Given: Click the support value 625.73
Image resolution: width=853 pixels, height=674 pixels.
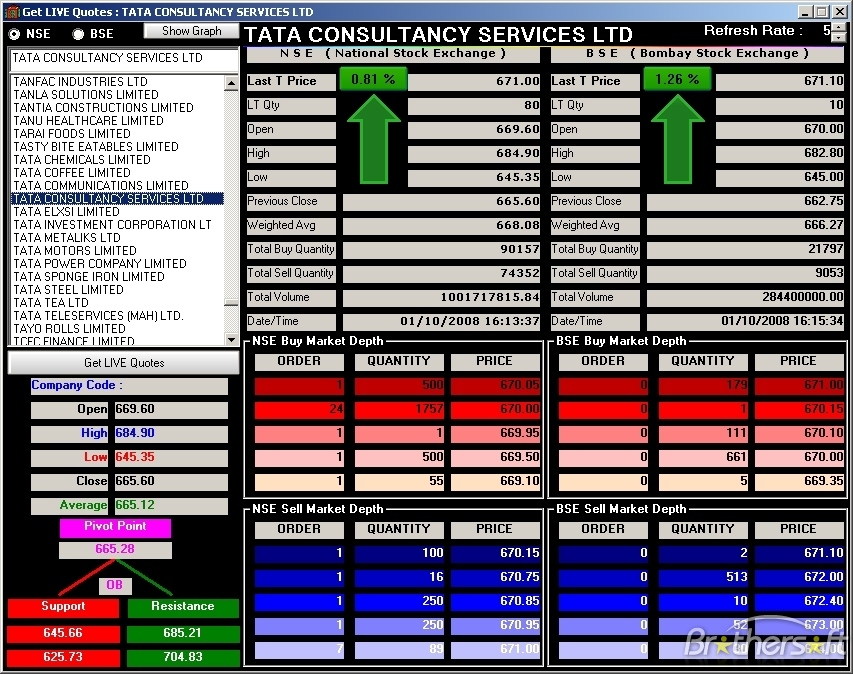Looking at the screenshot, I should click(x=63, y=658).
